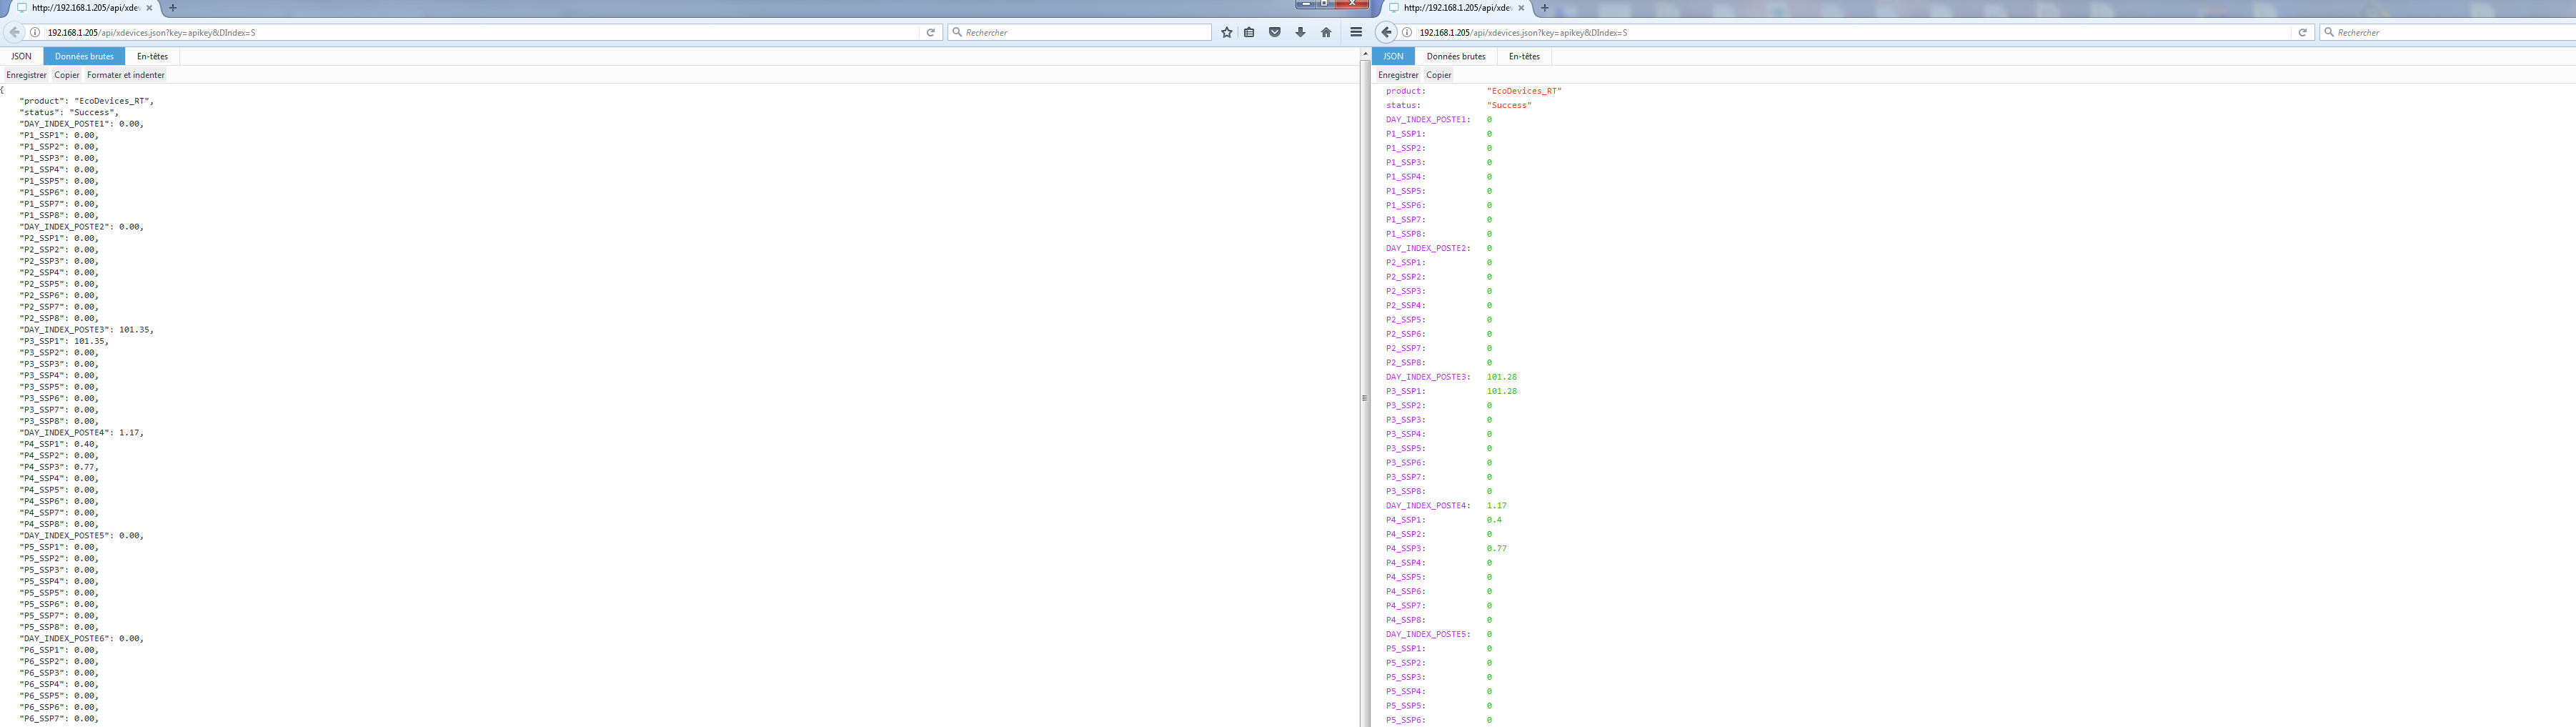This screenshot has height=727, width=2576.
Task: Click the Pocket icon in left toolbar
Action: [x=1274, y=32]
